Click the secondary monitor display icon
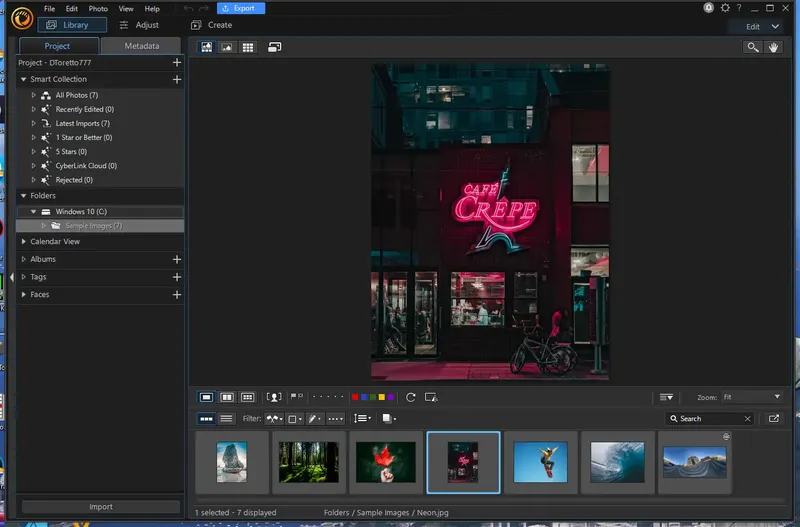 (x=275, y=47)
